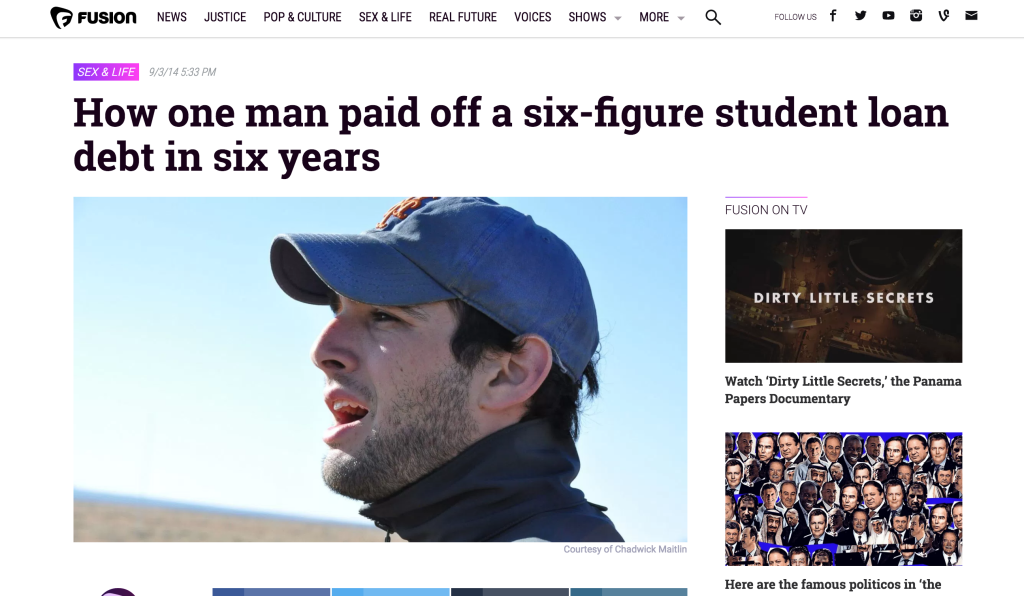The height and width of the screenshot is (596, 1024).
Task: Go to the Justice section
Action: [225, 17]
